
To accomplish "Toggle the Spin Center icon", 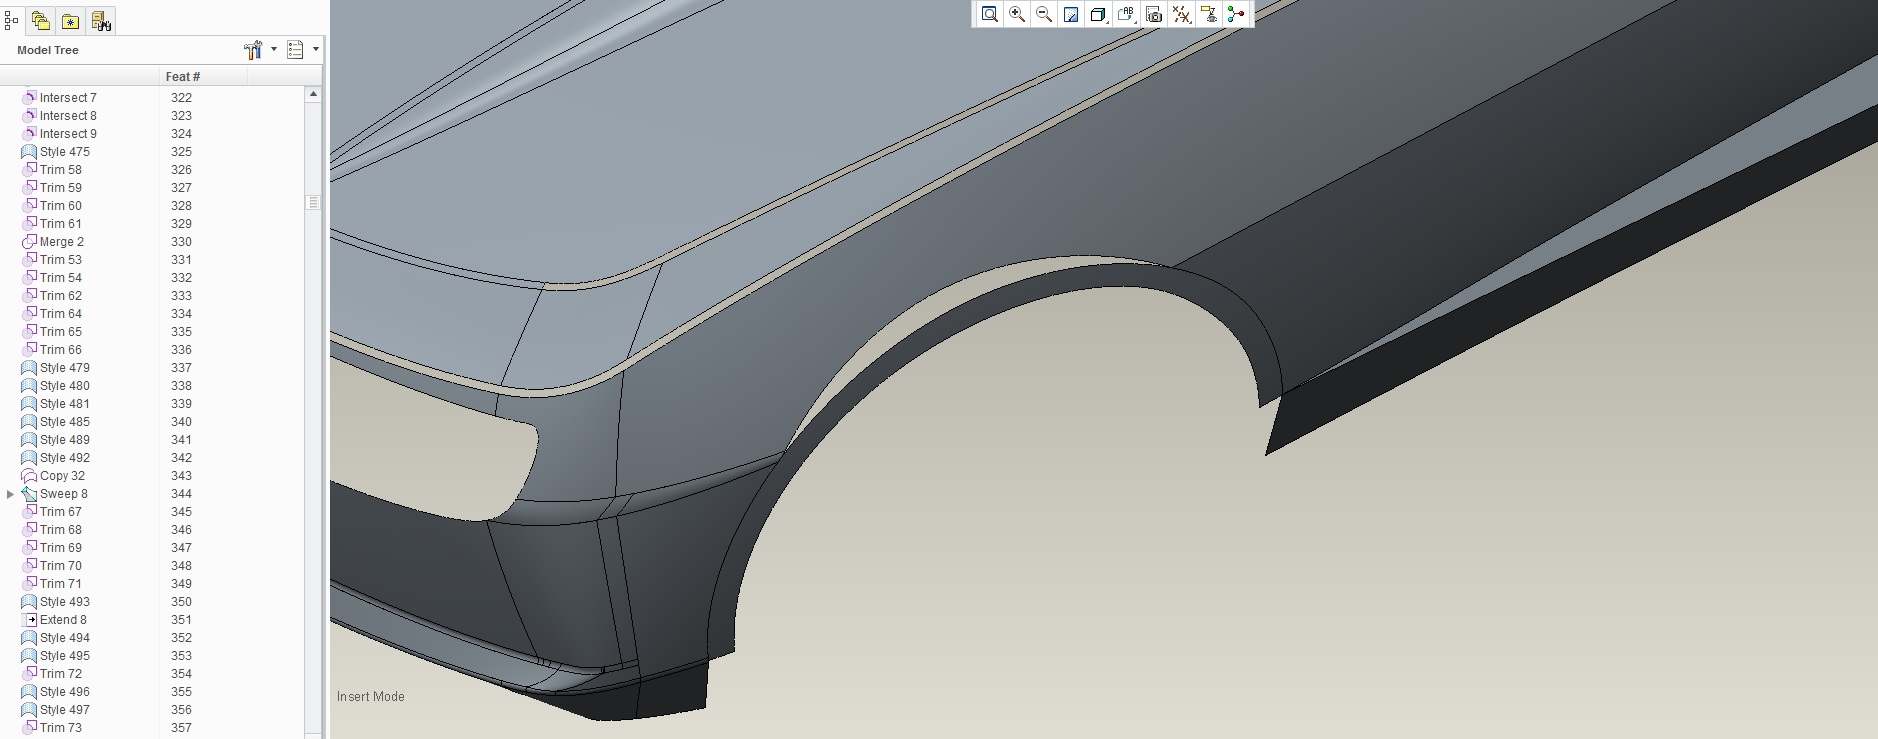I will click(x=1236, y=14).
